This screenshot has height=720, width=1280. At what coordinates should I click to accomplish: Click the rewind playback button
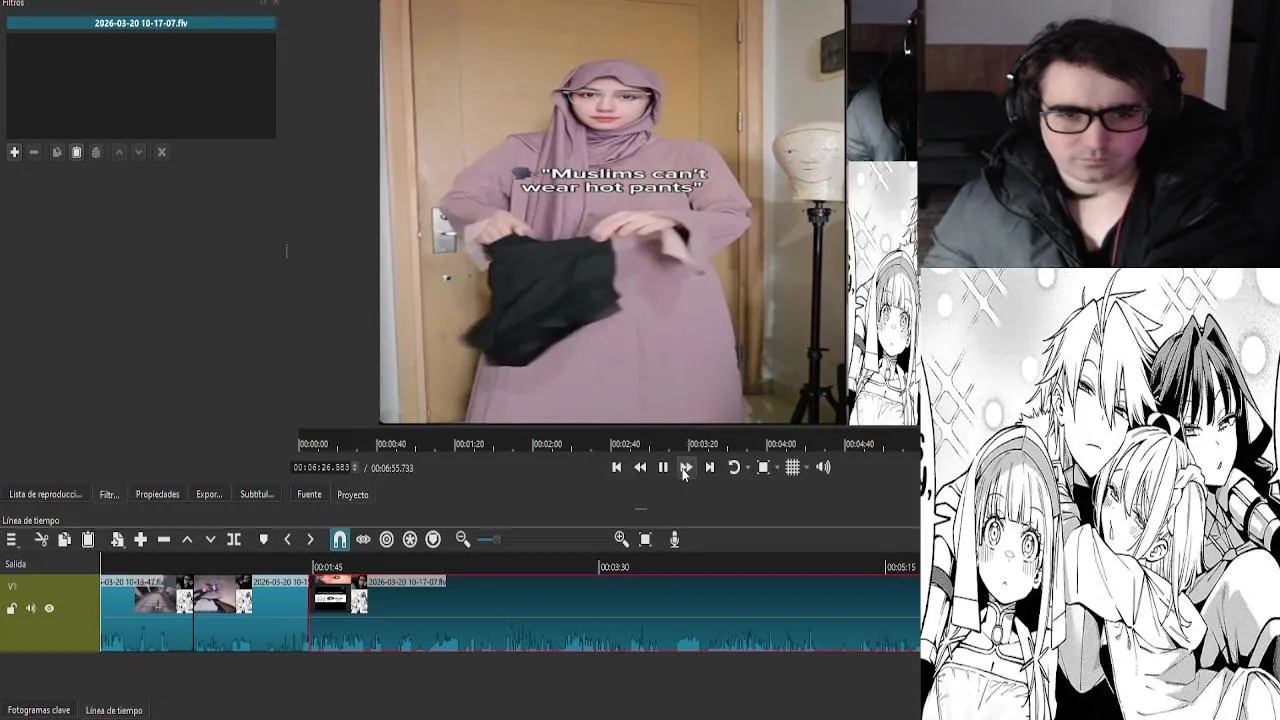tap(640, 467)
